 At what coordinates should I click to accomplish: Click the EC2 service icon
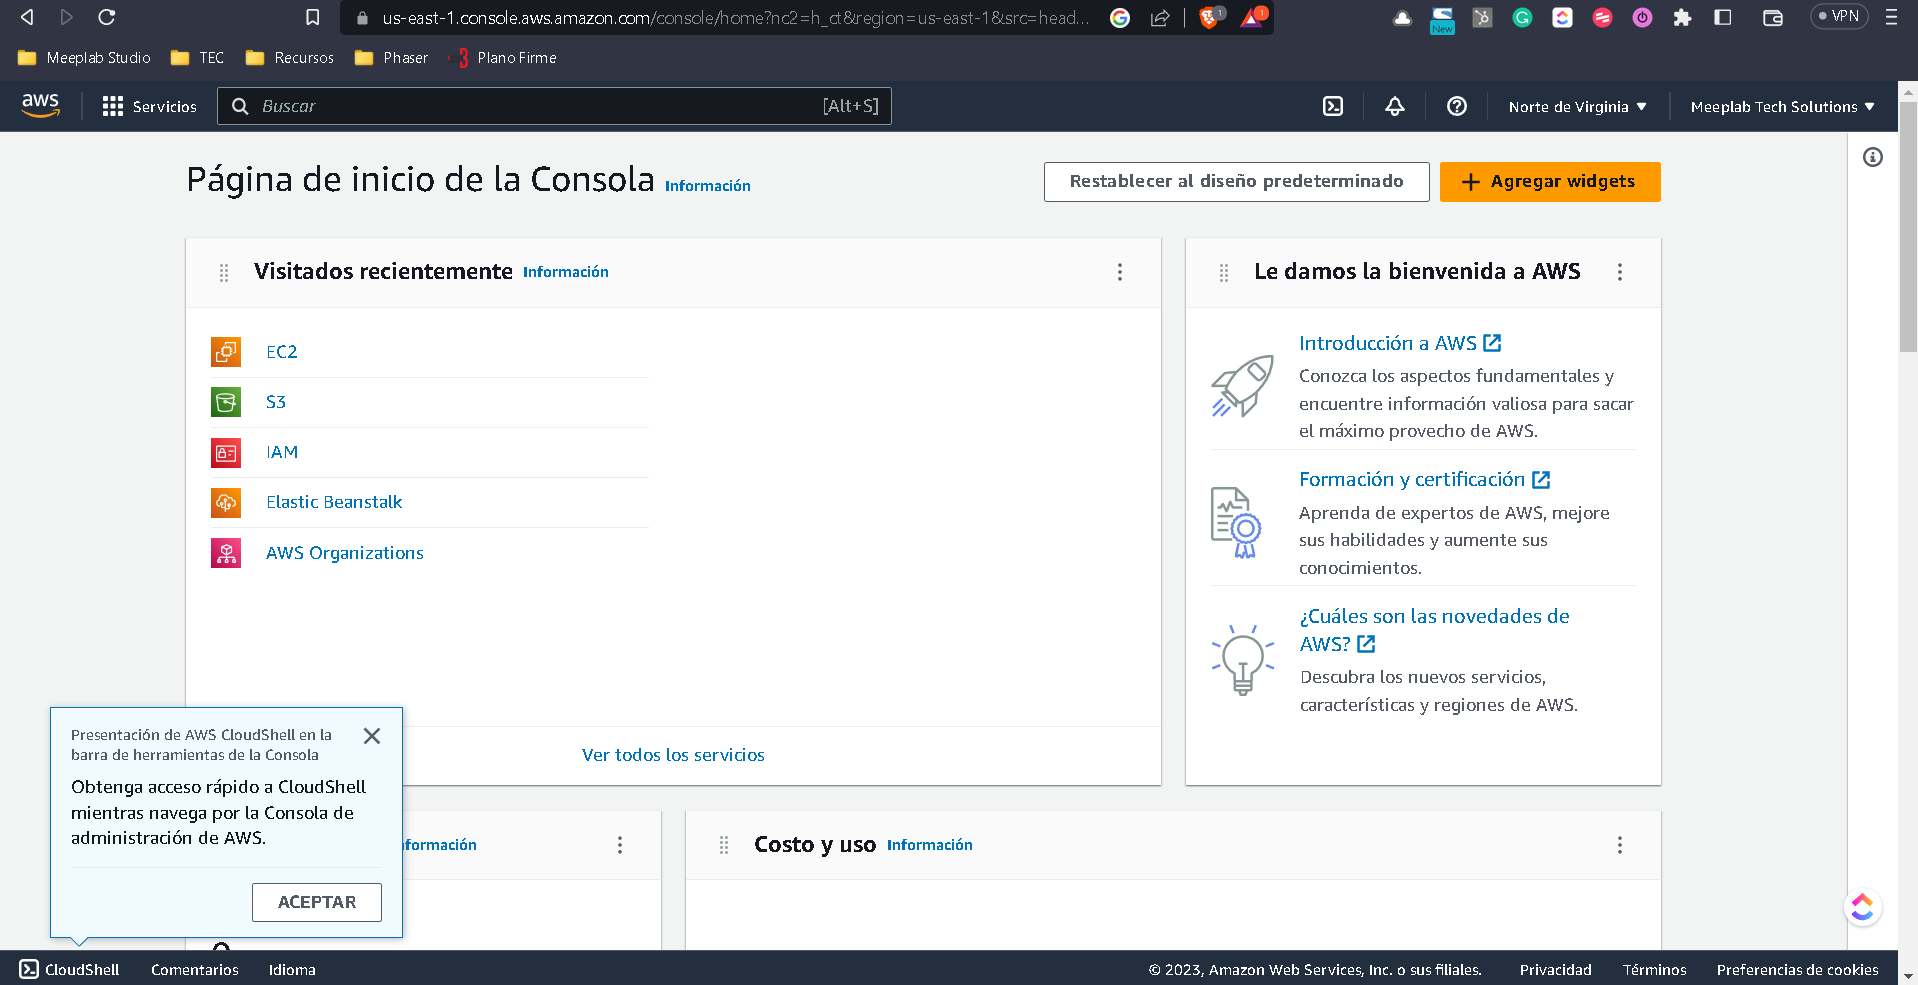tap(226, 352)
